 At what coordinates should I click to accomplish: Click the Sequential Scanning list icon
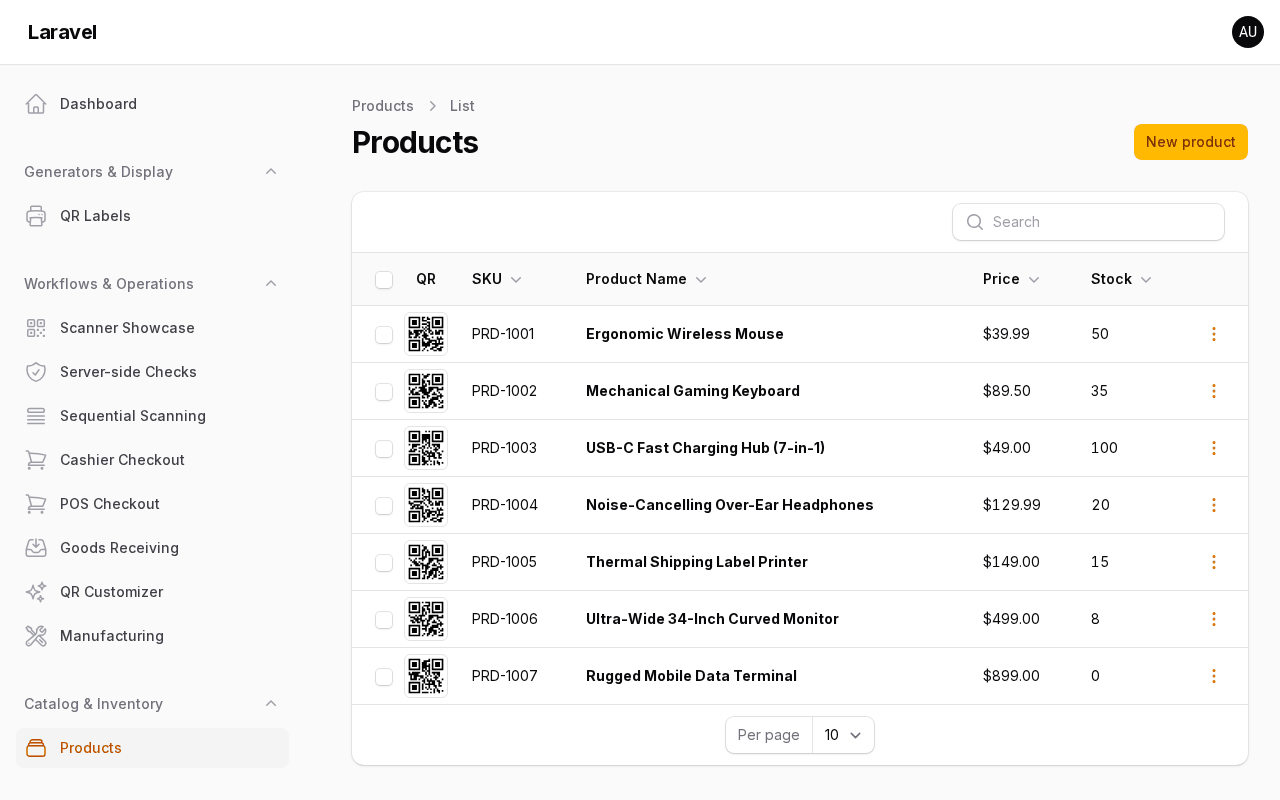[x=36, y=416]
